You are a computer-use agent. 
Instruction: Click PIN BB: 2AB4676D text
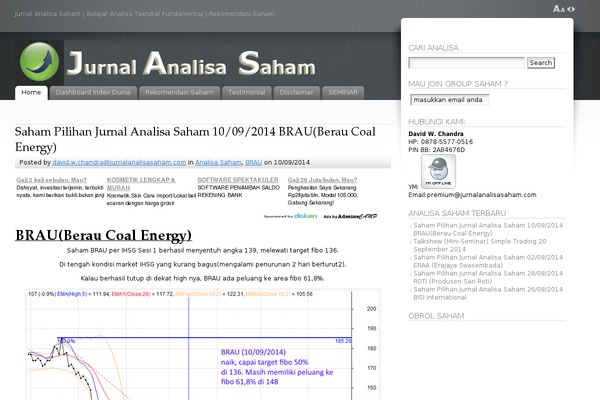[x=437, y=150]
